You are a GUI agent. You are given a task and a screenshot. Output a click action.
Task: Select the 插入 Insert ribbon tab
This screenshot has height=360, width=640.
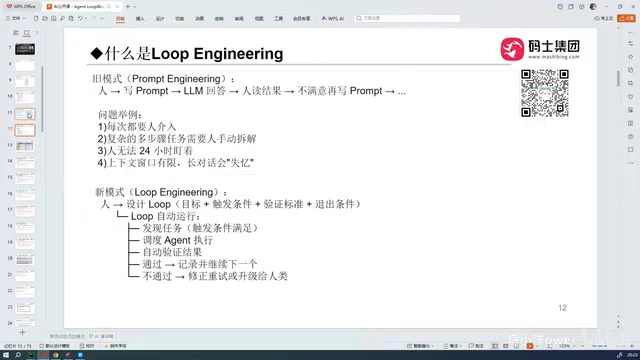click(140, 19)
